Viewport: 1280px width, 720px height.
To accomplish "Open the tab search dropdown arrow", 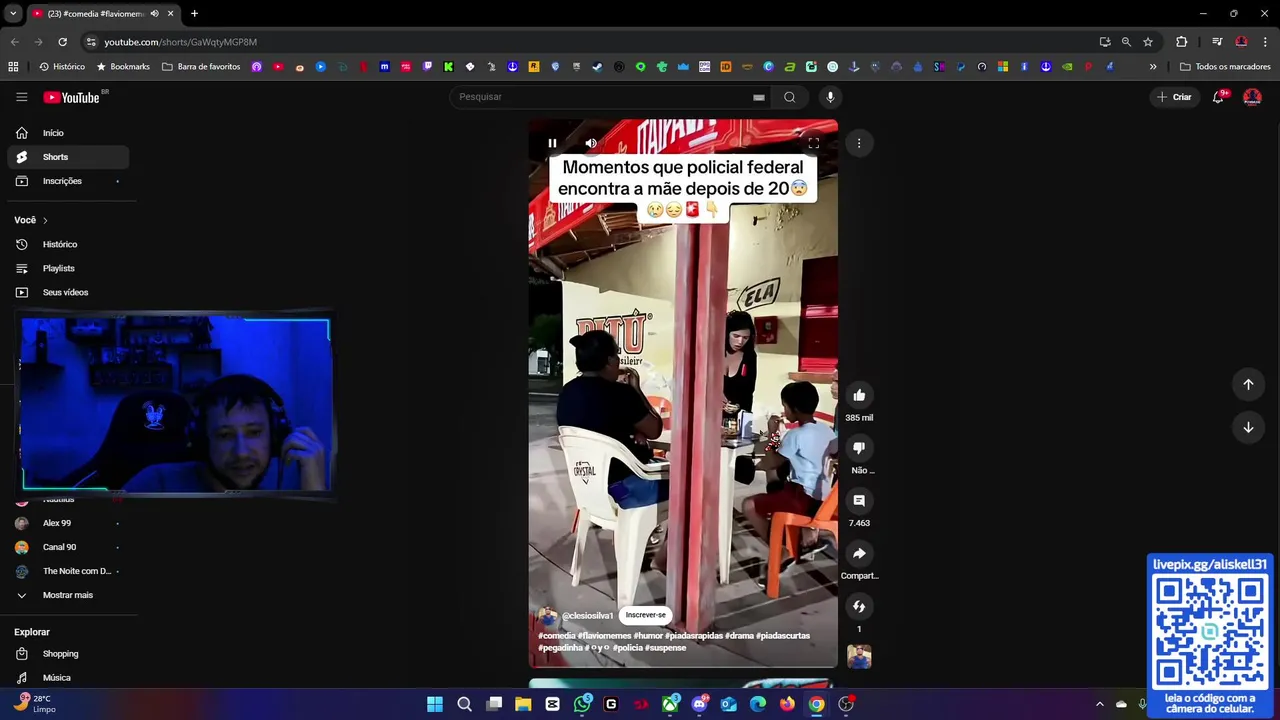I will (x=13, y=14).
